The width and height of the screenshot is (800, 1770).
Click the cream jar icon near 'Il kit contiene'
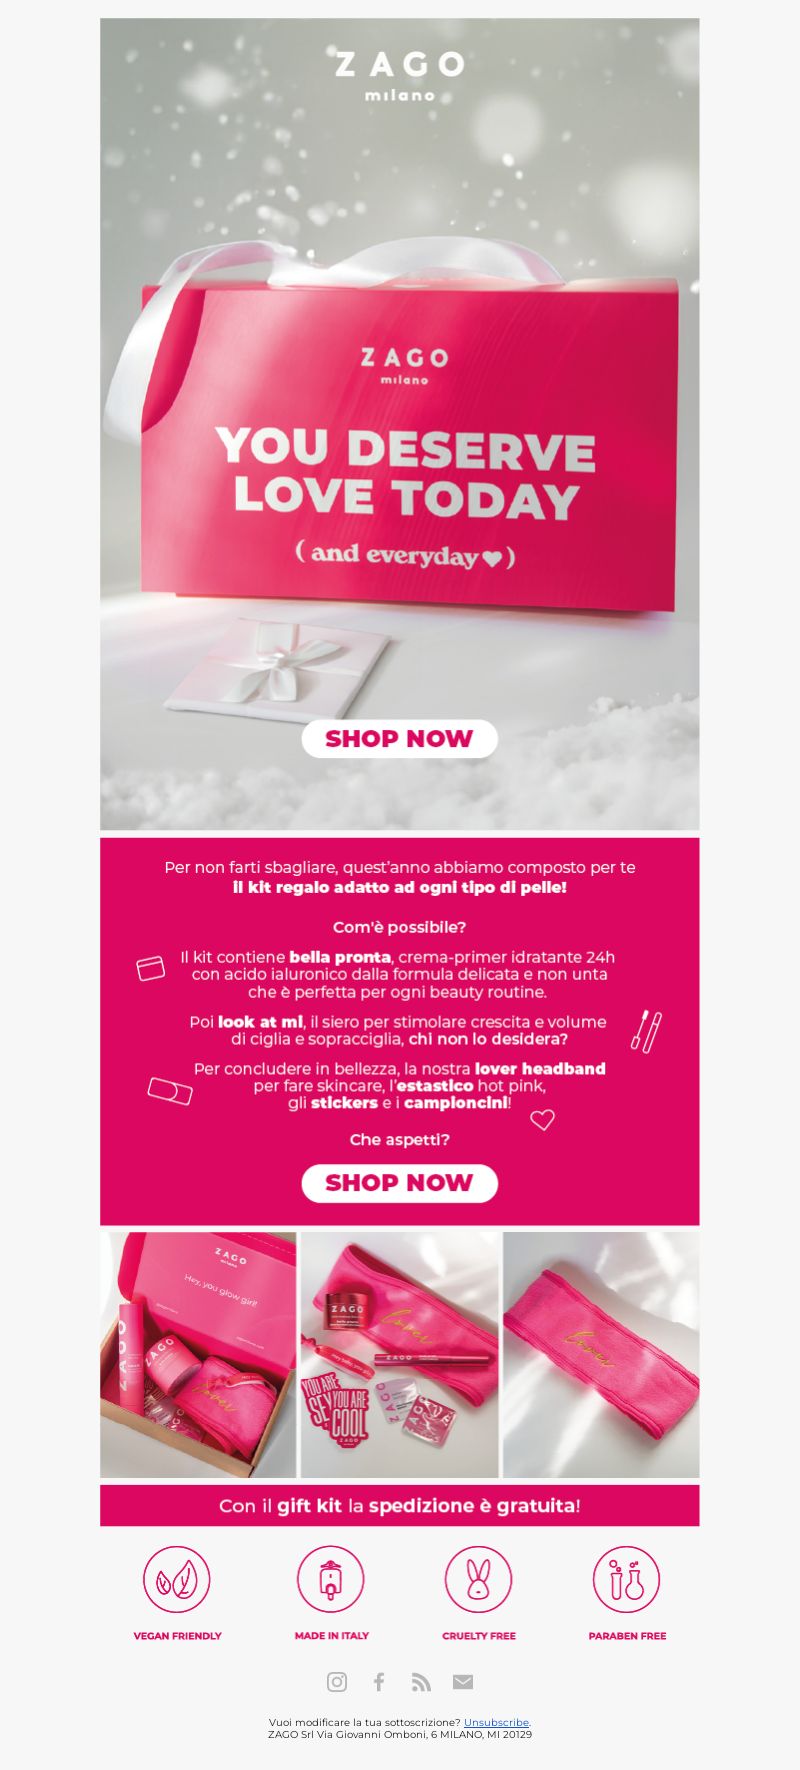pyautogui.click(x=150, y=969)
